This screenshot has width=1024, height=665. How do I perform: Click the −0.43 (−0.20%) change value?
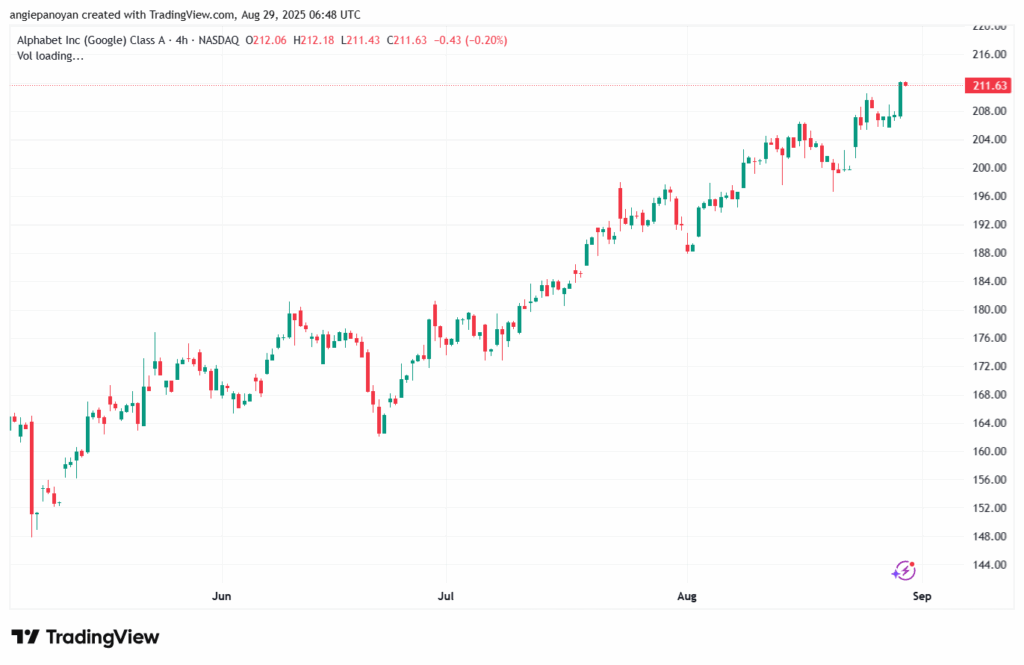tap(469, 40)
